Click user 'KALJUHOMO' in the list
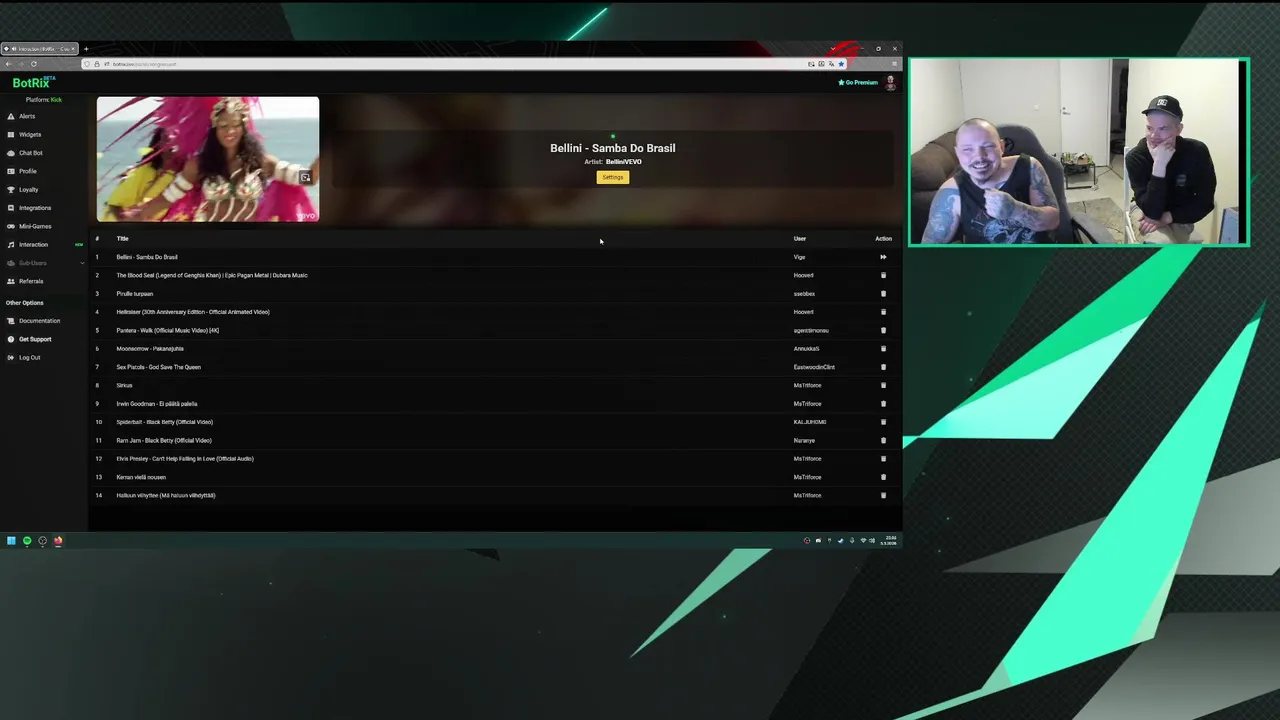The height and width of the screenshot is (720, 1280). [810, 422]
